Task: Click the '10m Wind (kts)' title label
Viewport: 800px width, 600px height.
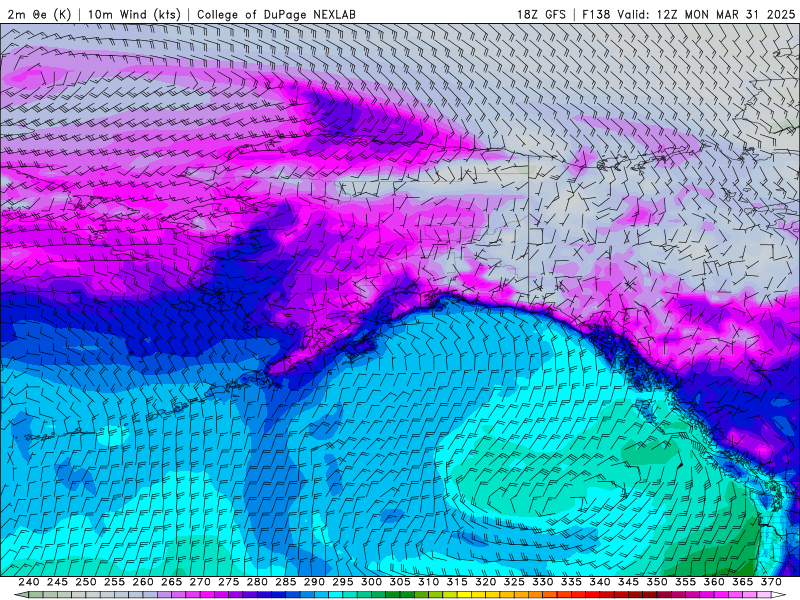Action: coord(134,14)
